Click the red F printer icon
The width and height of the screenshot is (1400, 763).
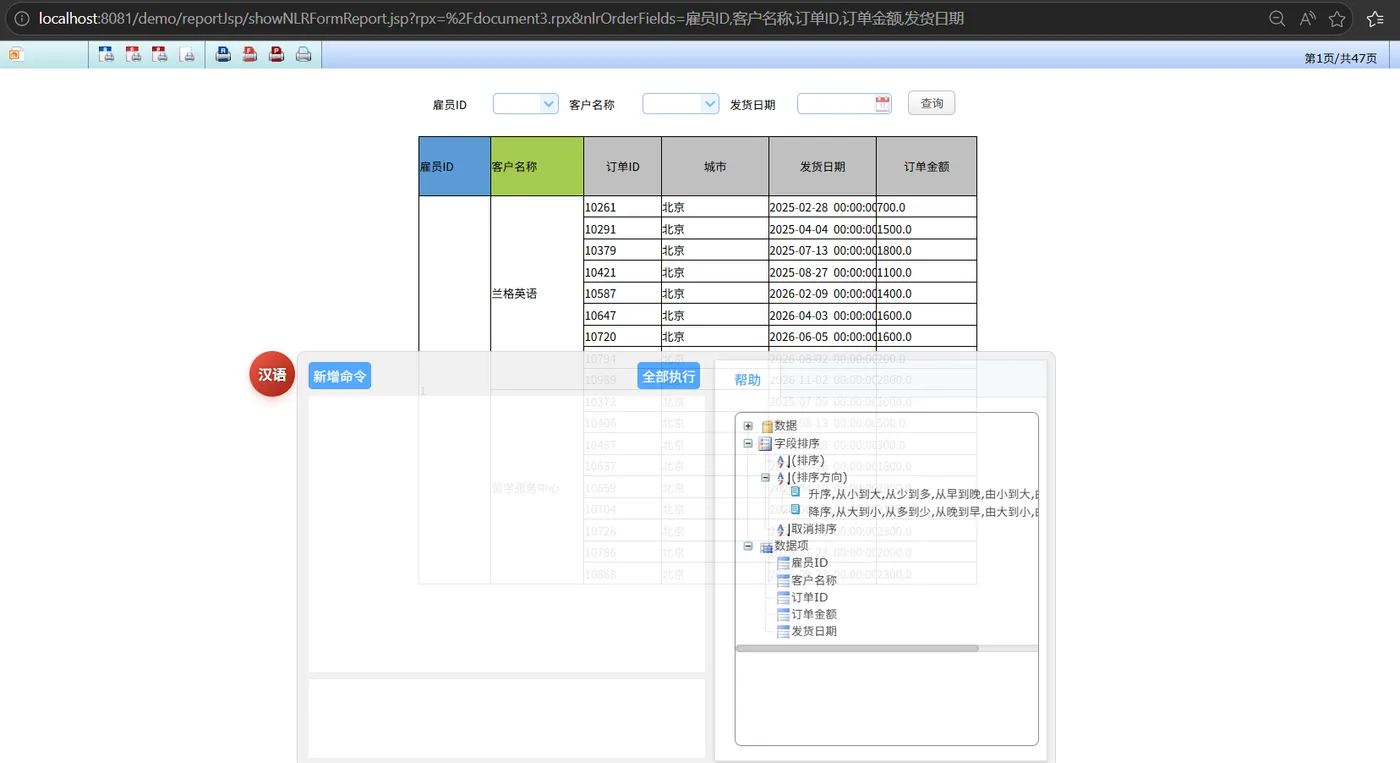point(250,55)
